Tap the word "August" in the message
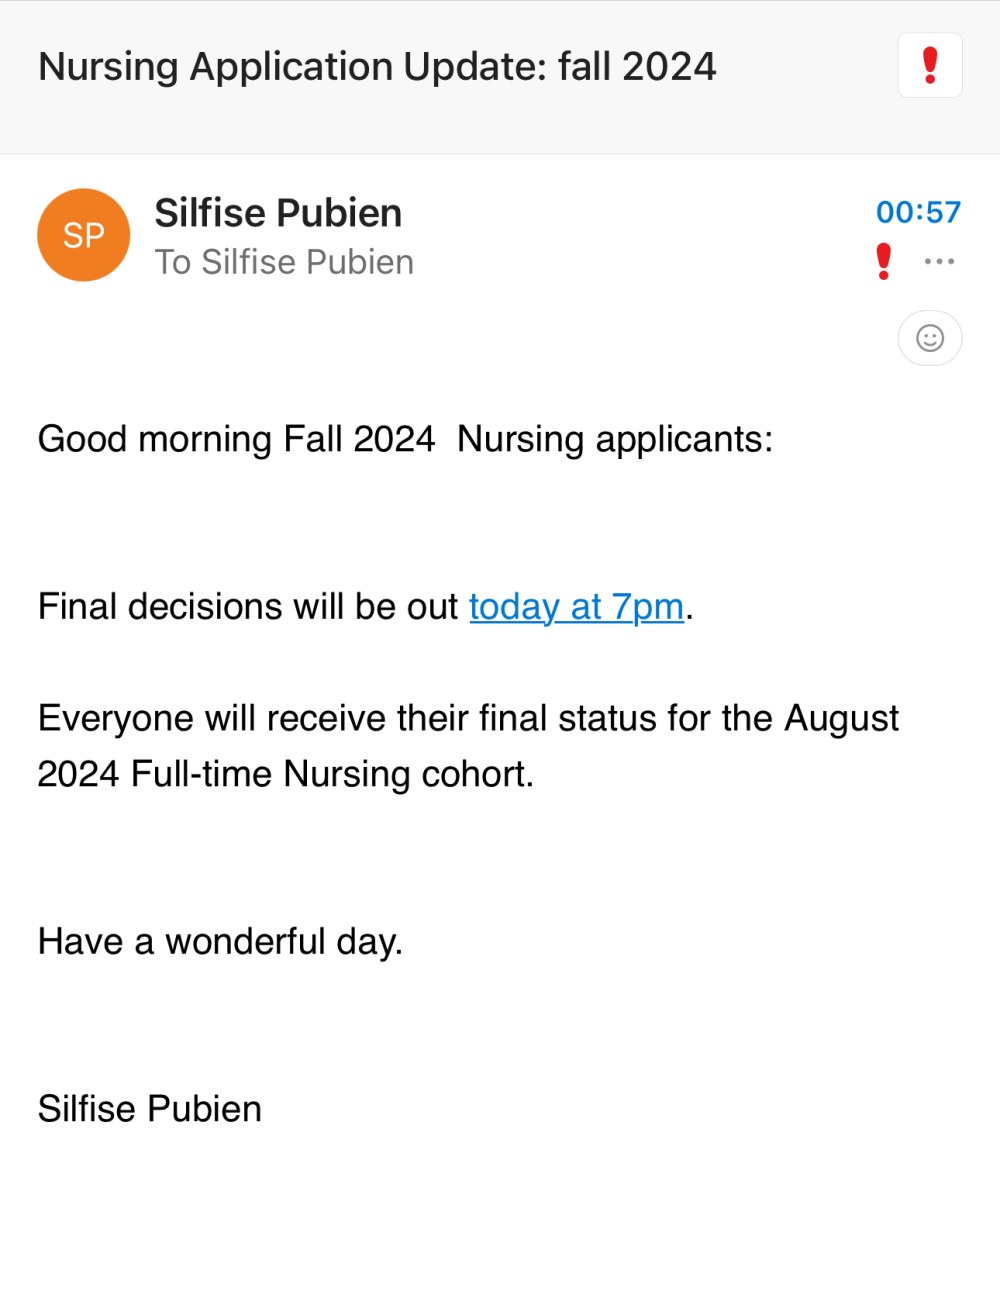Viewport: 1000px width, 1312px height. tap(842, 719)
